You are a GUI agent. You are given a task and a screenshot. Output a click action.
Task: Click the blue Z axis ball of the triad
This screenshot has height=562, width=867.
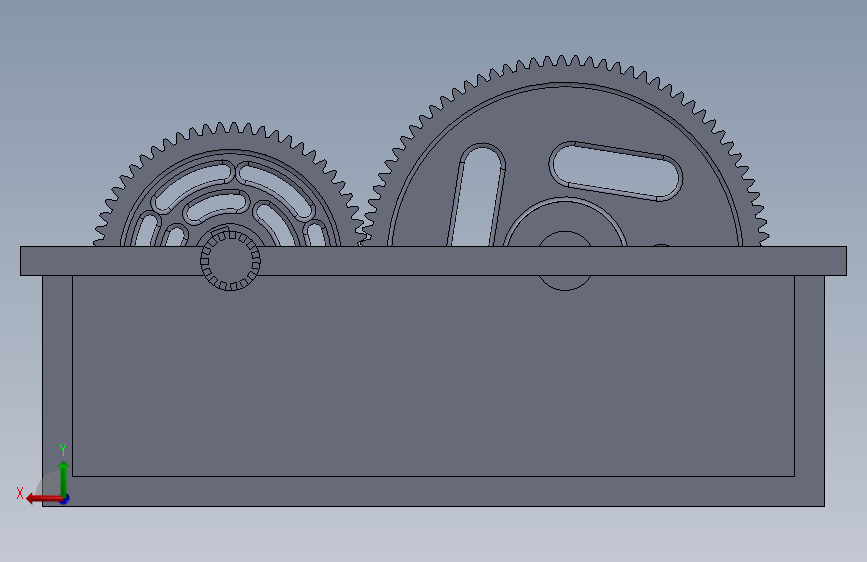click(x=65, y=499)
